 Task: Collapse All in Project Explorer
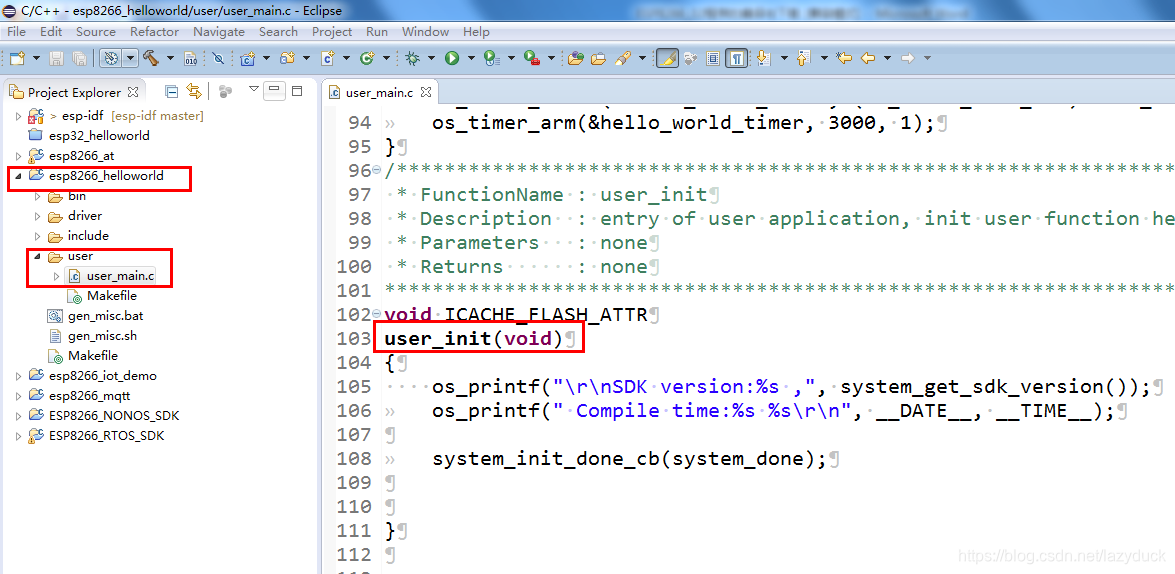(172, 91)
